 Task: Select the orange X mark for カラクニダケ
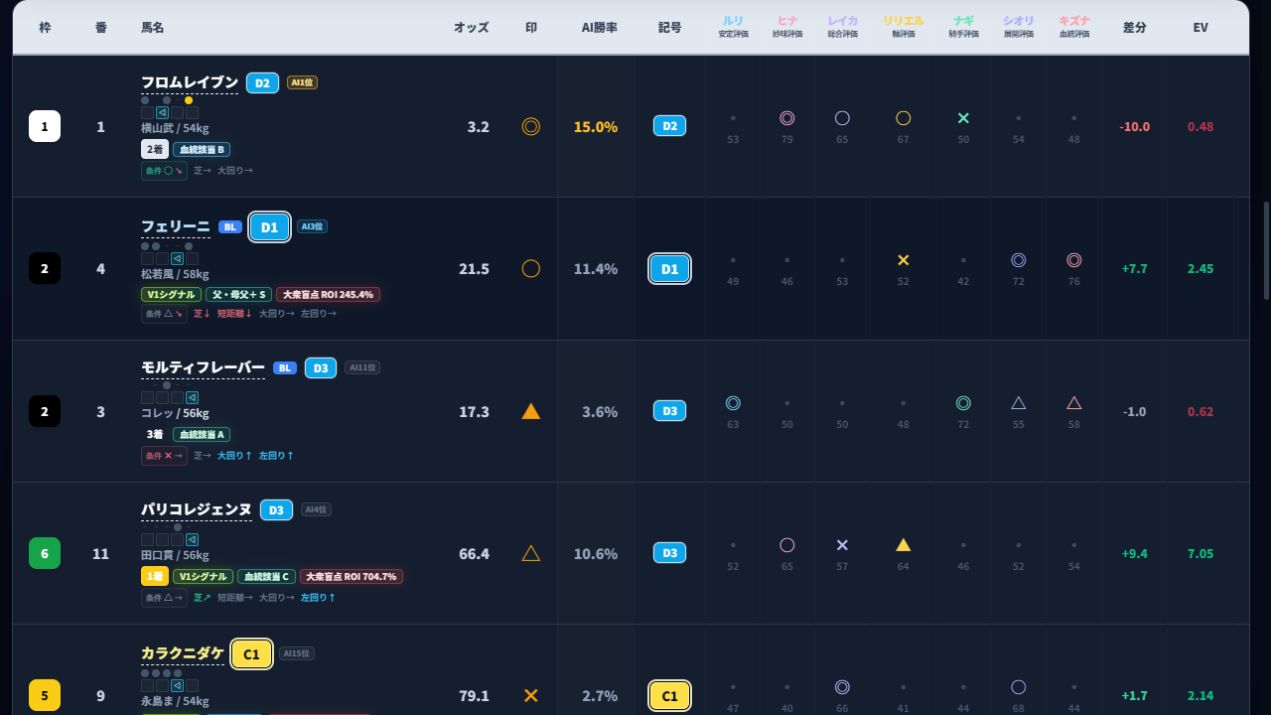tap(531, 696)
